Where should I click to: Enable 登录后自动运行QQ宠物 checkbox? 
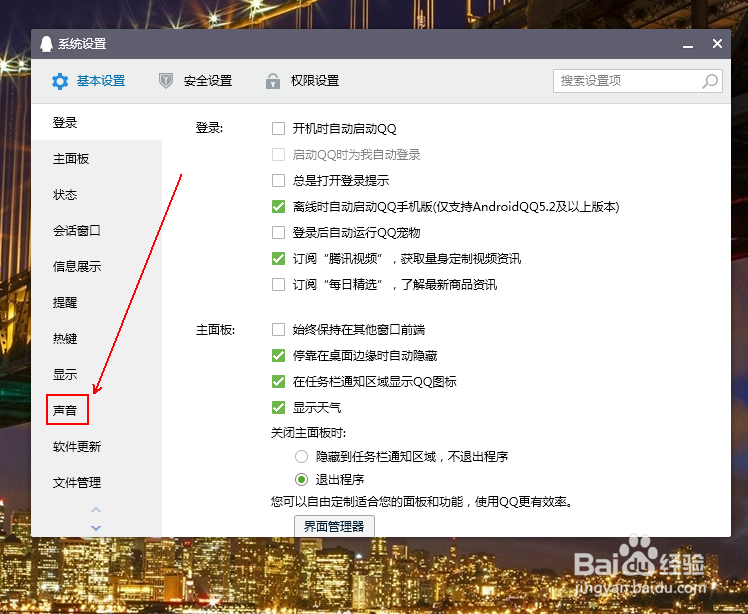tap(278, 232)
